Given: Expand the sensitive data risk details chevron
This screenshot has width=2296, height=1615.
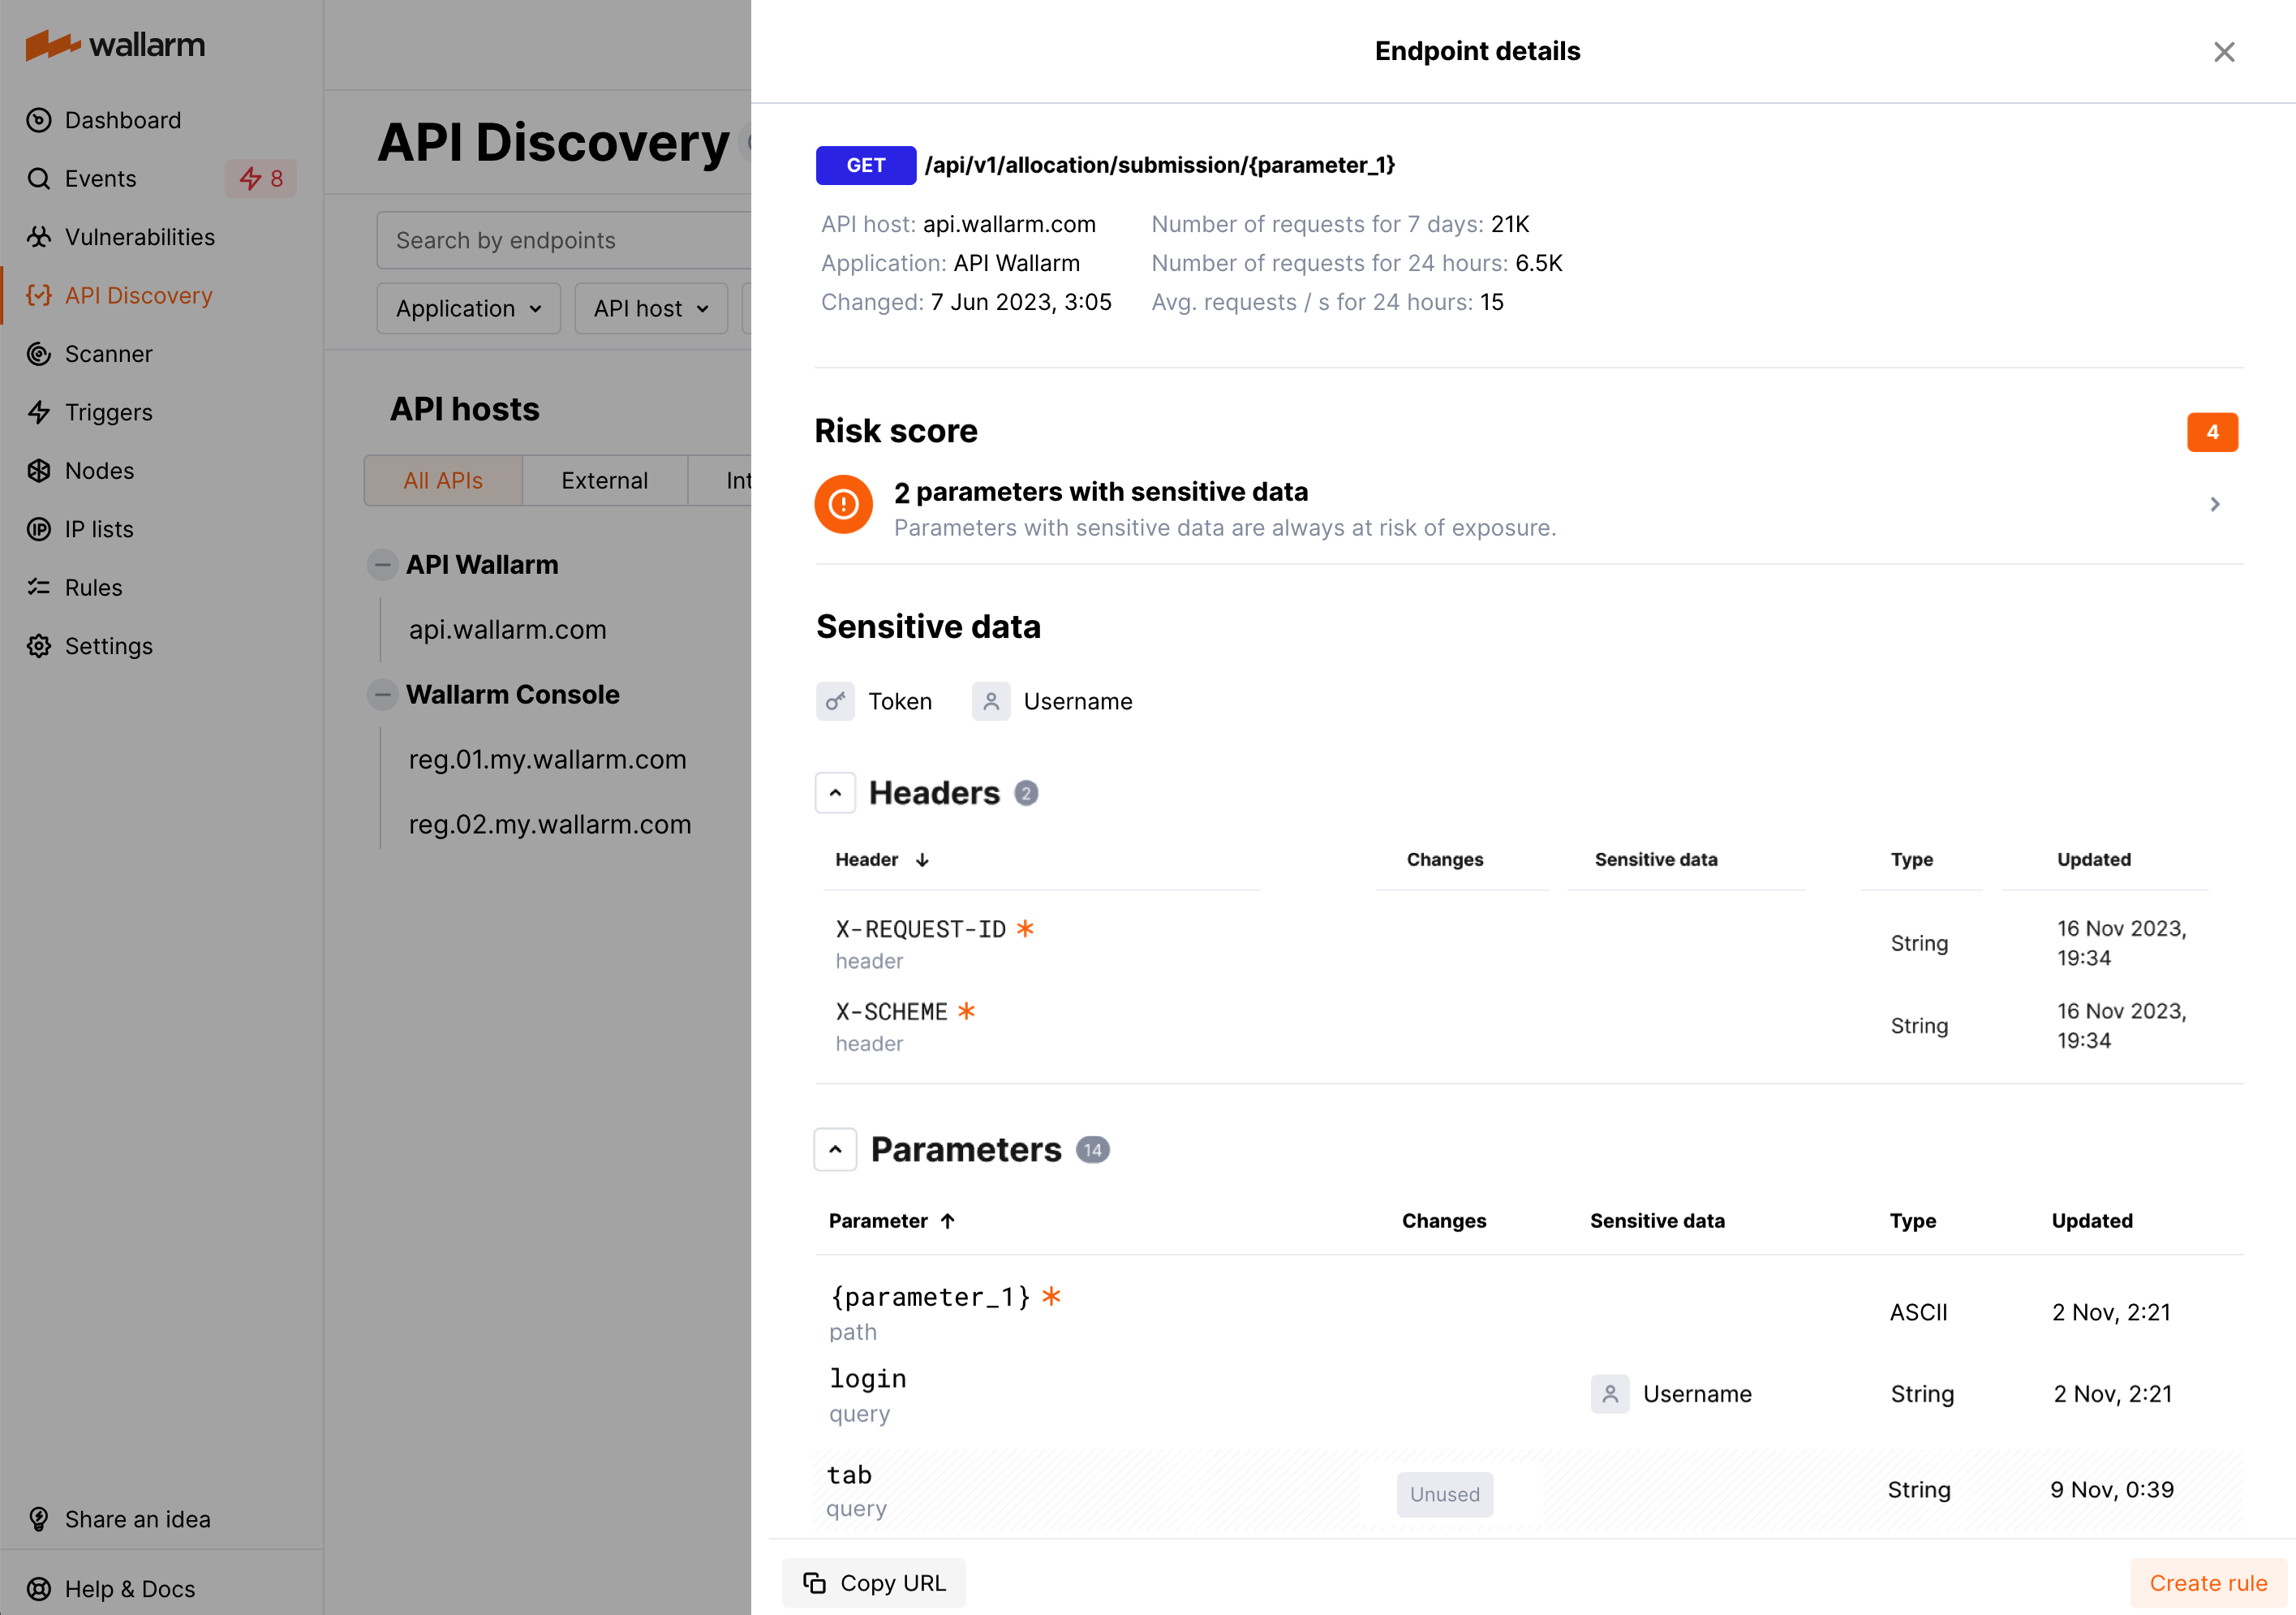Looking at the screenshot, I should click(x=2215, y=504).
